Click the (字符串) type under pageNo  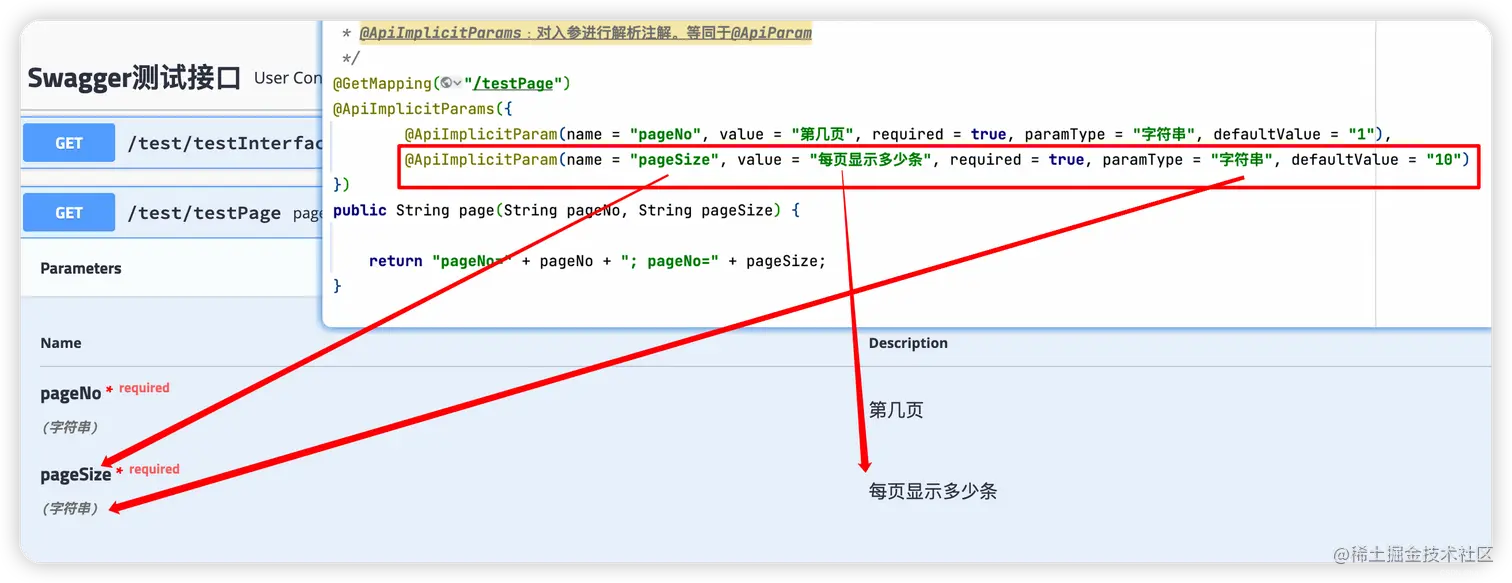70,427
